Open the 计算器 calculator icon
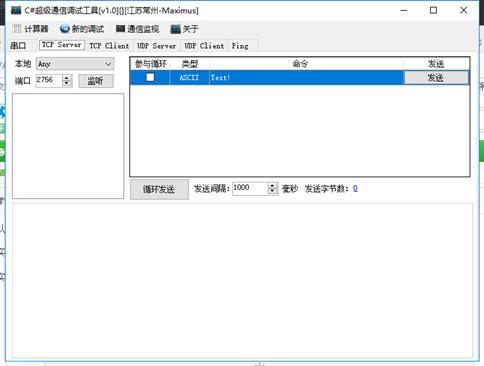Viewport: 484px width, 366px height. [17, 29]
